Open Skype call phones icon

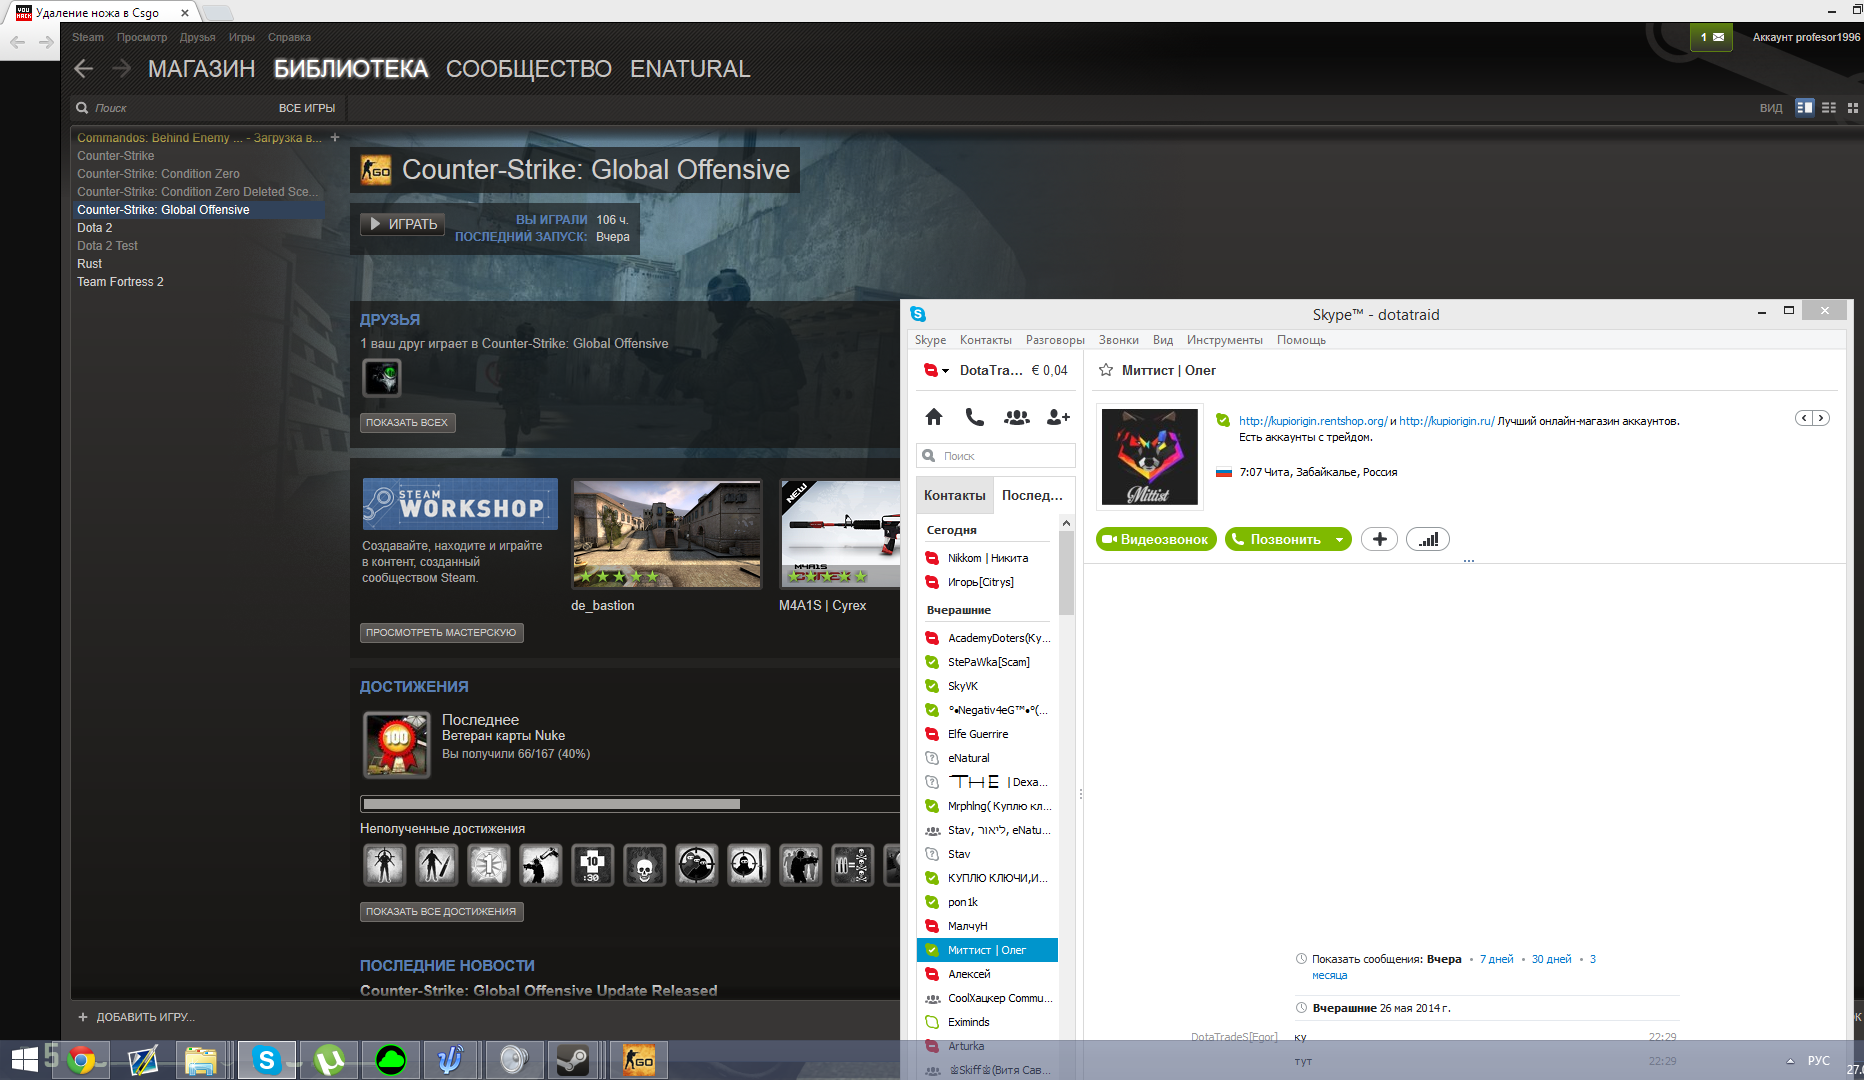point(975,417)
